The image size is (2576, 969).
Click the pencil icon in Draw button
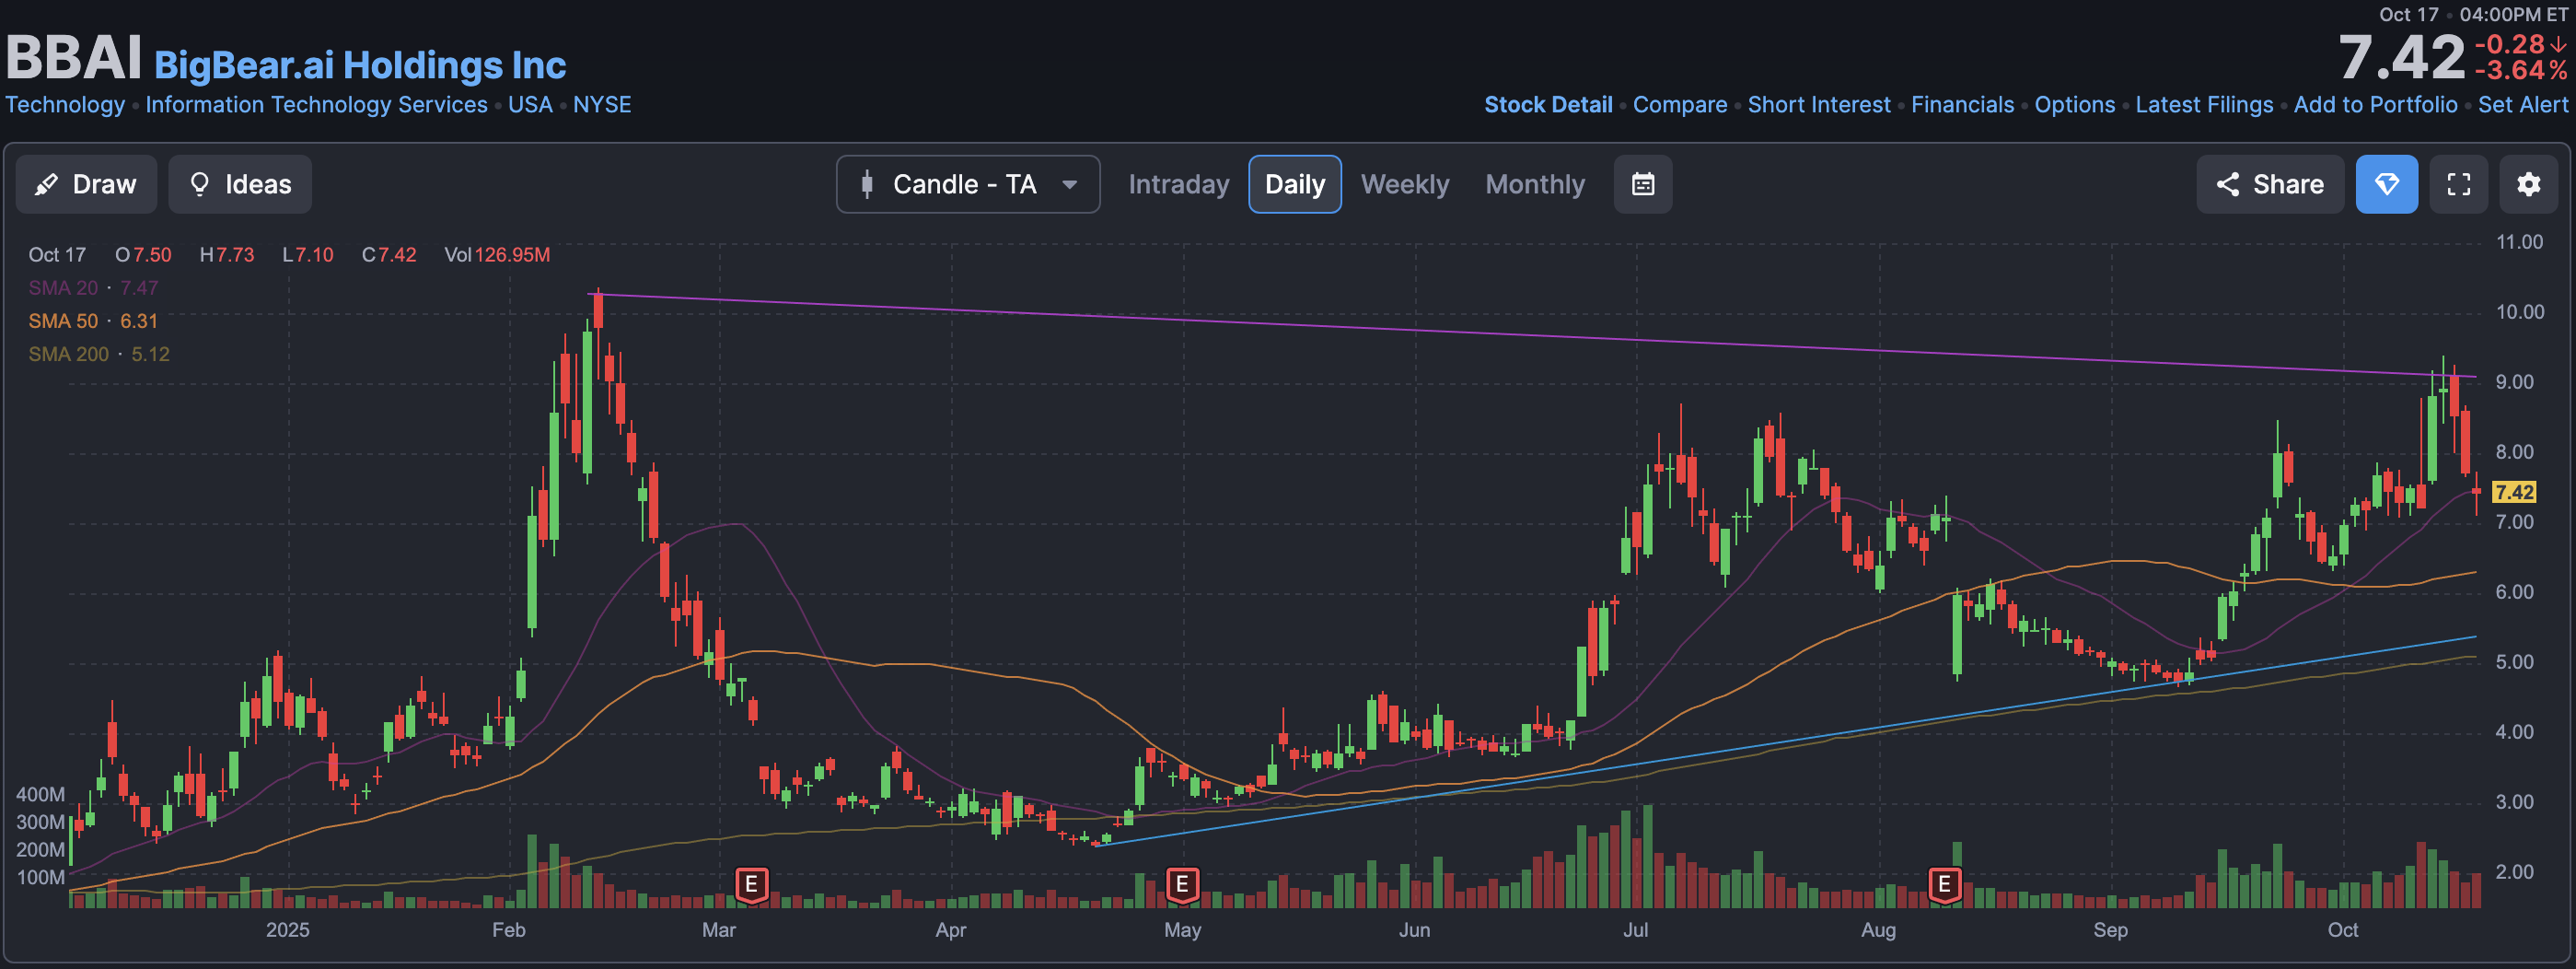click(x=46, y=184)
